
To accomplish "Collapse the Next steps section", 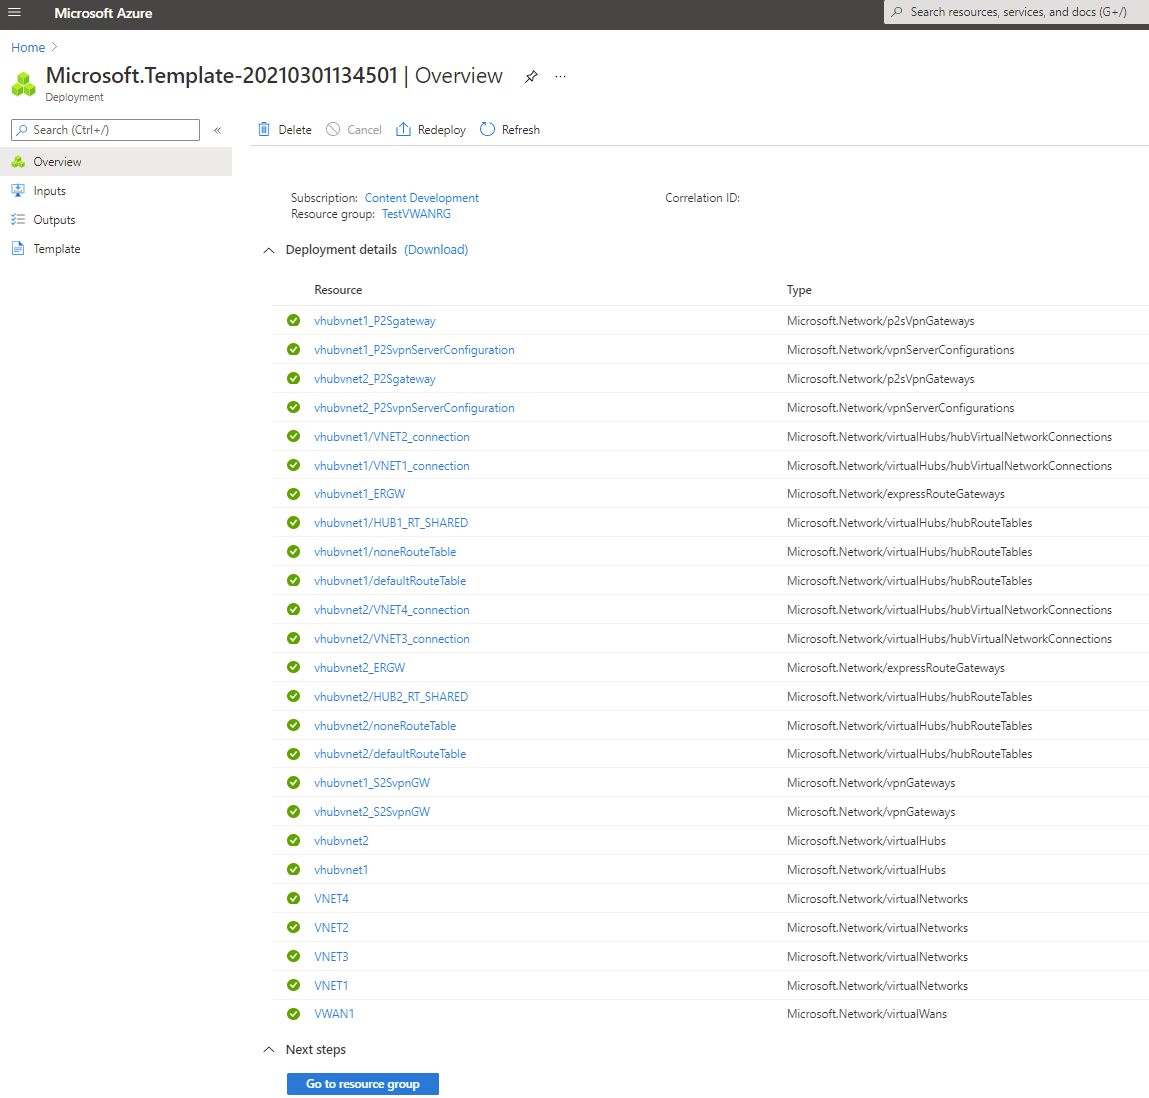I will [268, 1049].
